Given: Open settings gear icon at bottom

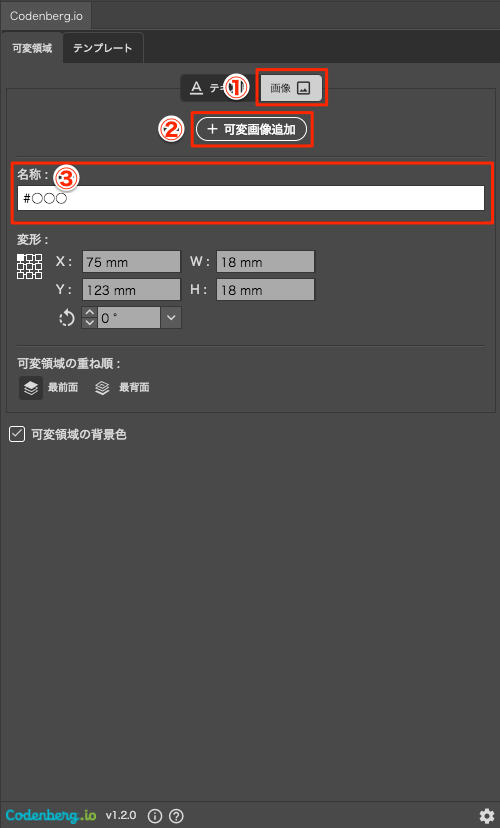Looking at the screenshot, I should 486,815.
